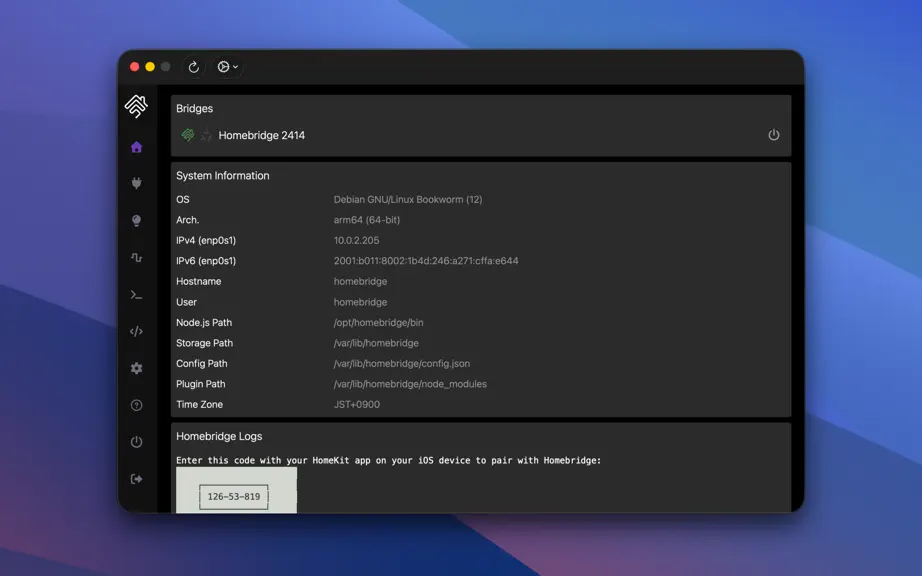
Task: Click the Plugin Path label
Action: (x=201, y=384)
